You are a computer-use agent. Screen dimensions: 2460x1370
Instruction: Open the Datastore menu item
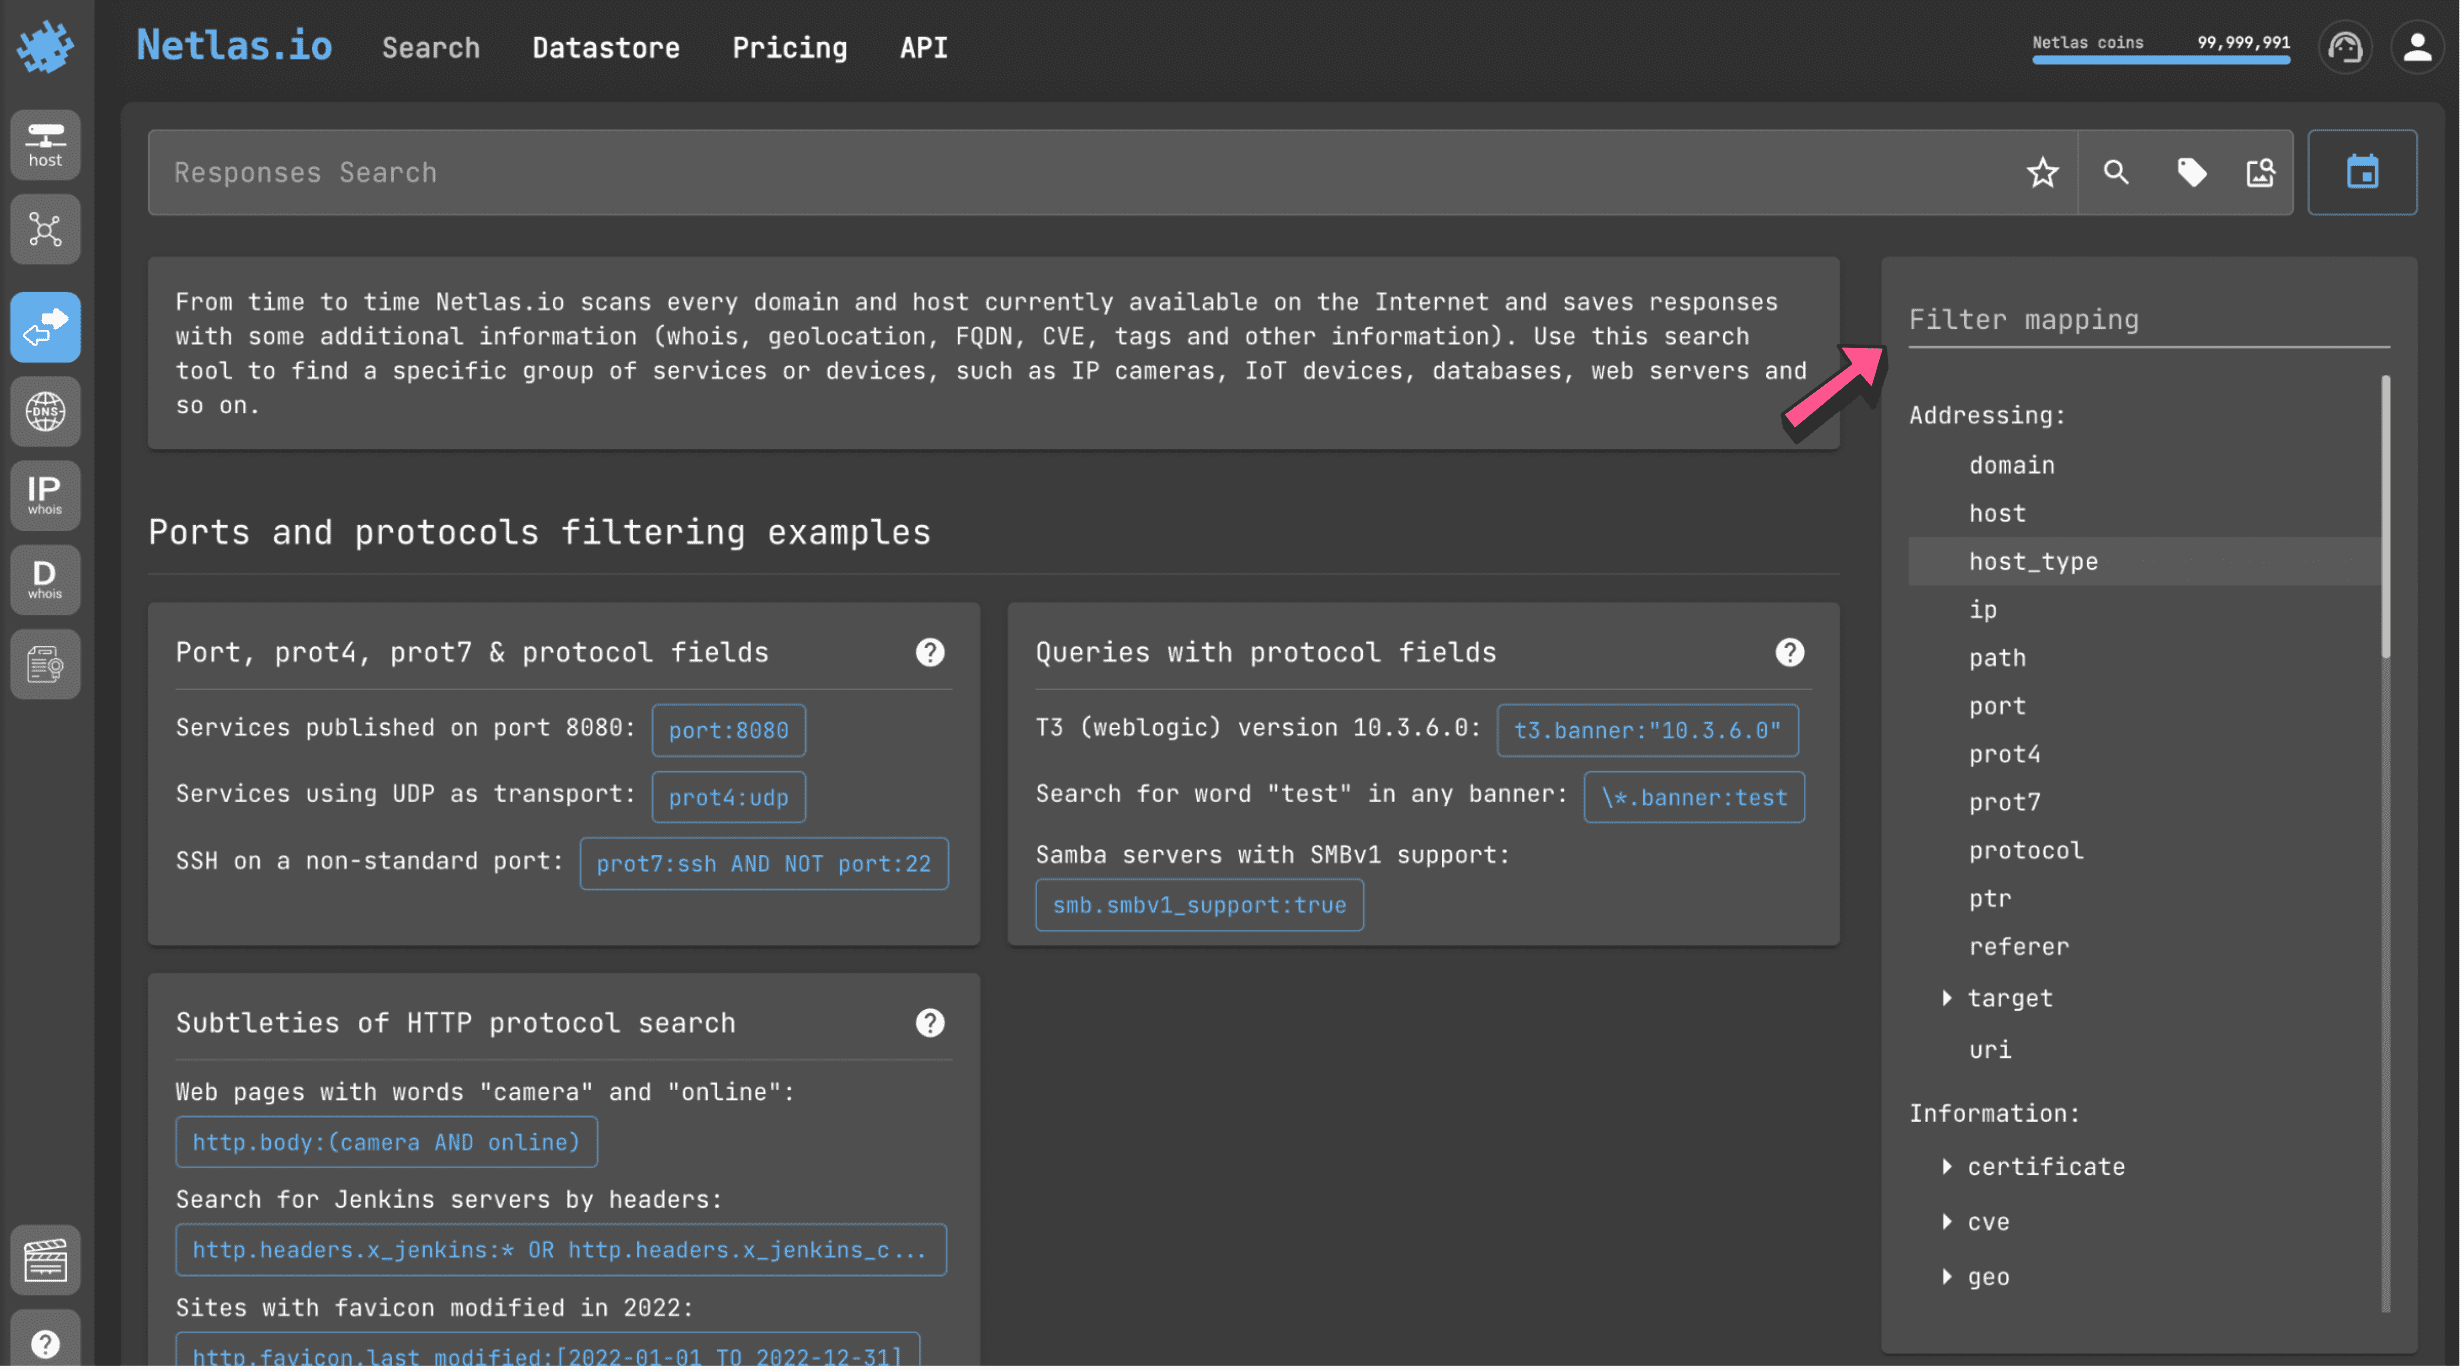point(605,47)
